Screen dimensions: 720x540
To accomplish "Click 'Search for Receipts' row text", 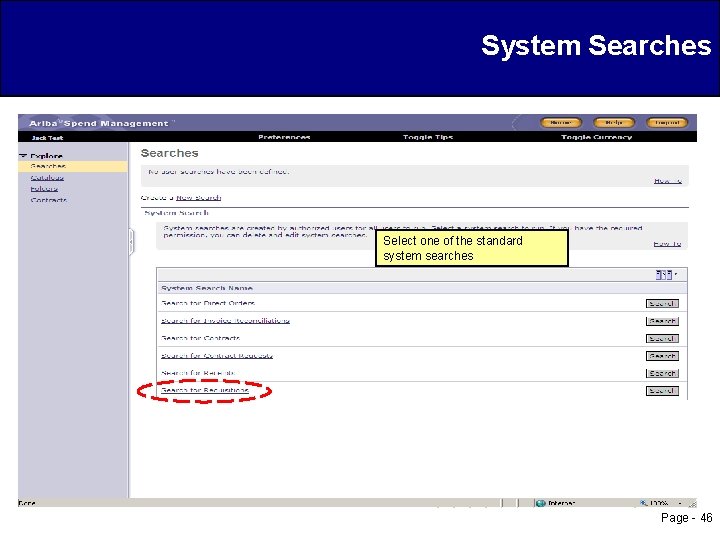I will [198, 373].
